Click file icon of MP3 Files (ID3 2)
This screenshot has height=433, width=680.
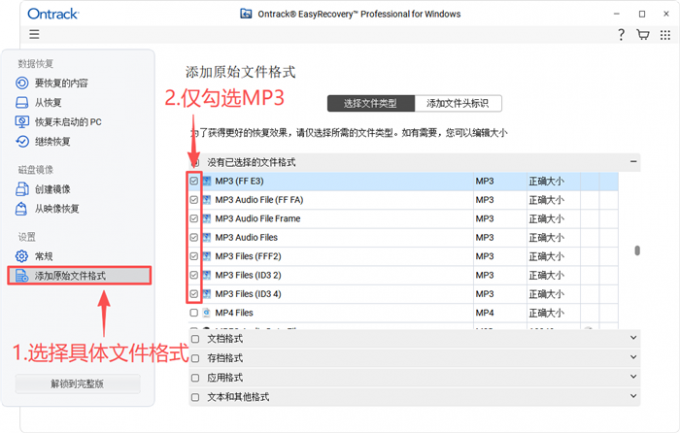coord(207,275)
